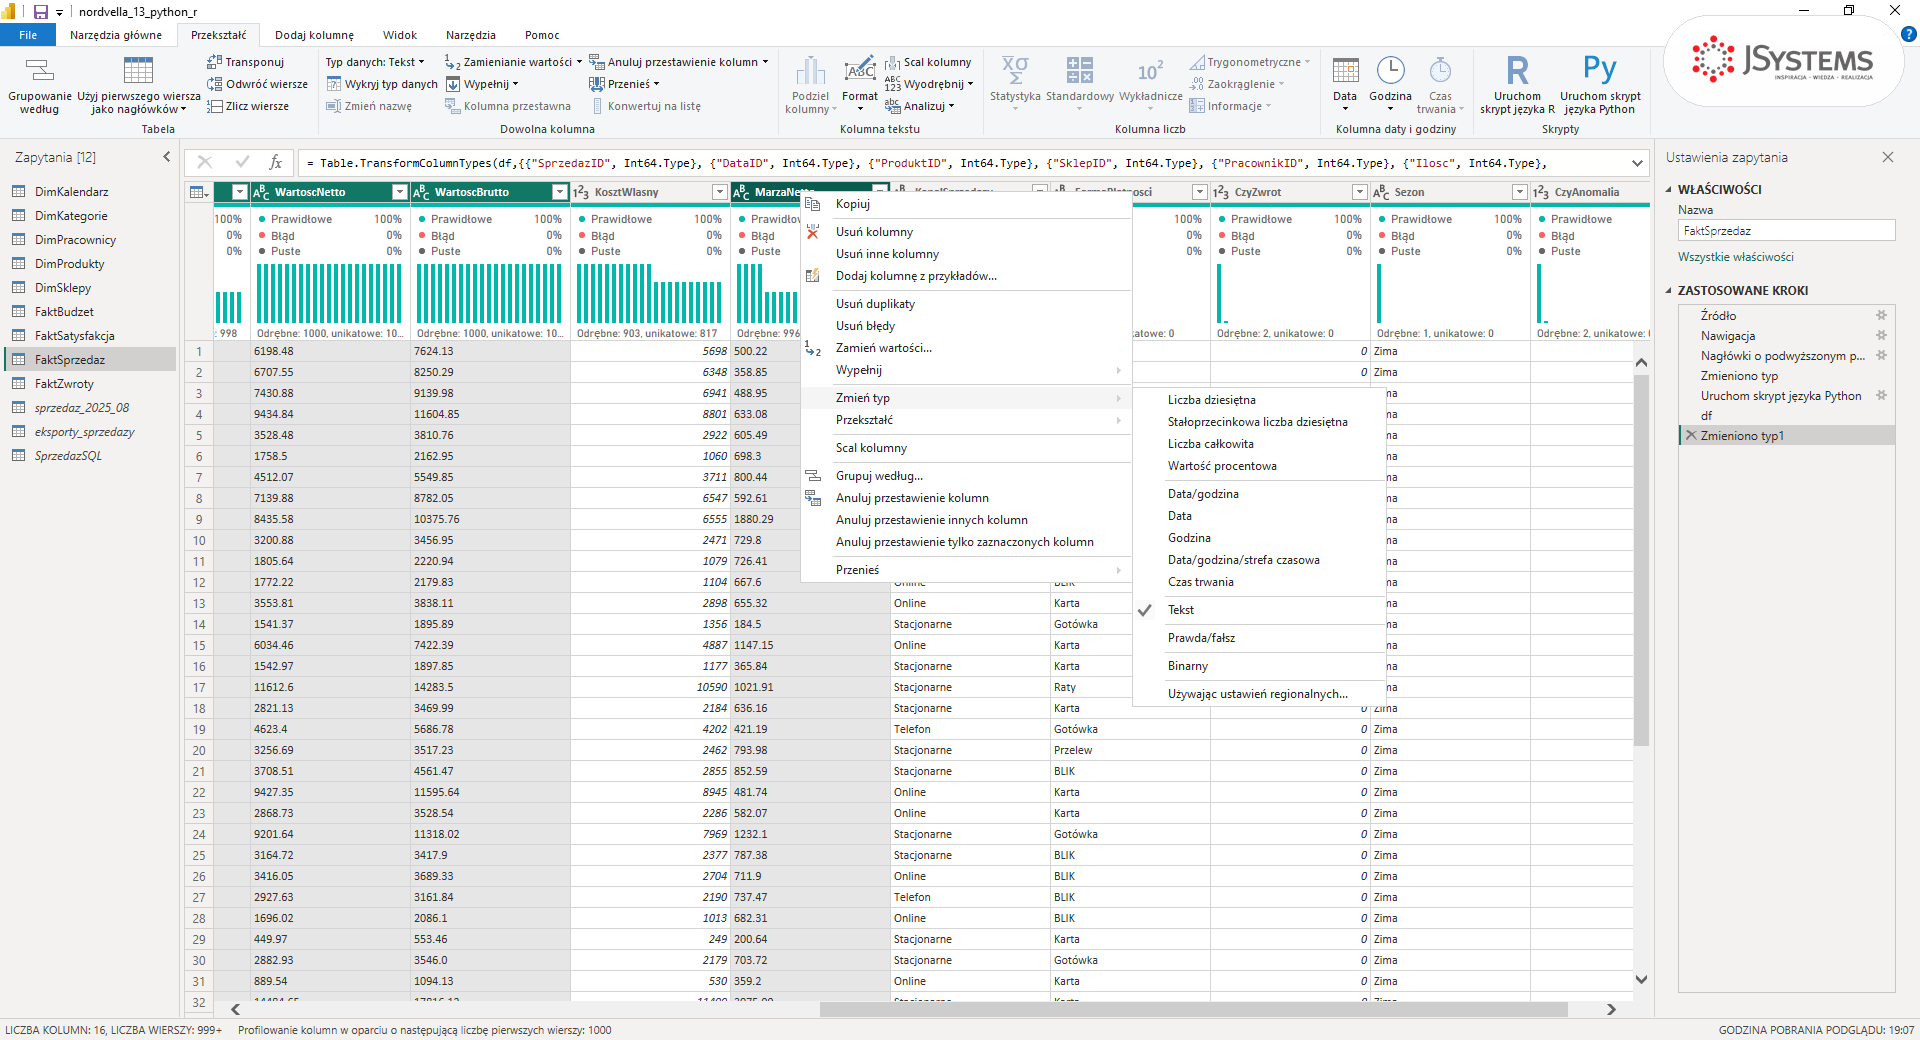Collapse WŁAŚCIWOŚCI section

(1669, 189)
